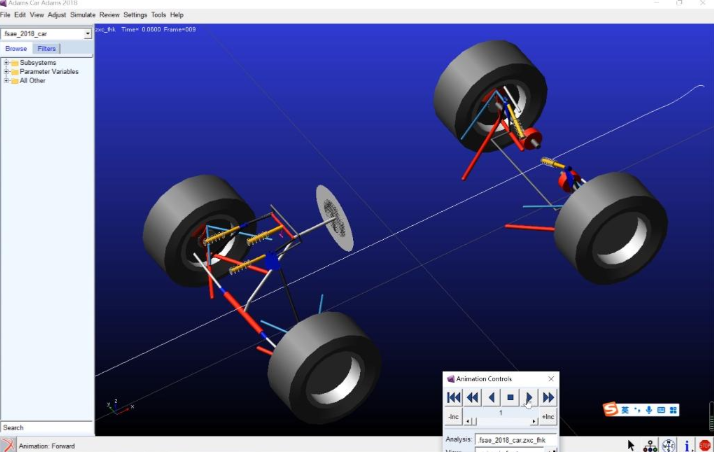This screenshot has height=452, width=714.
Task: Click the fast-forward animation button
Action: 548,397
